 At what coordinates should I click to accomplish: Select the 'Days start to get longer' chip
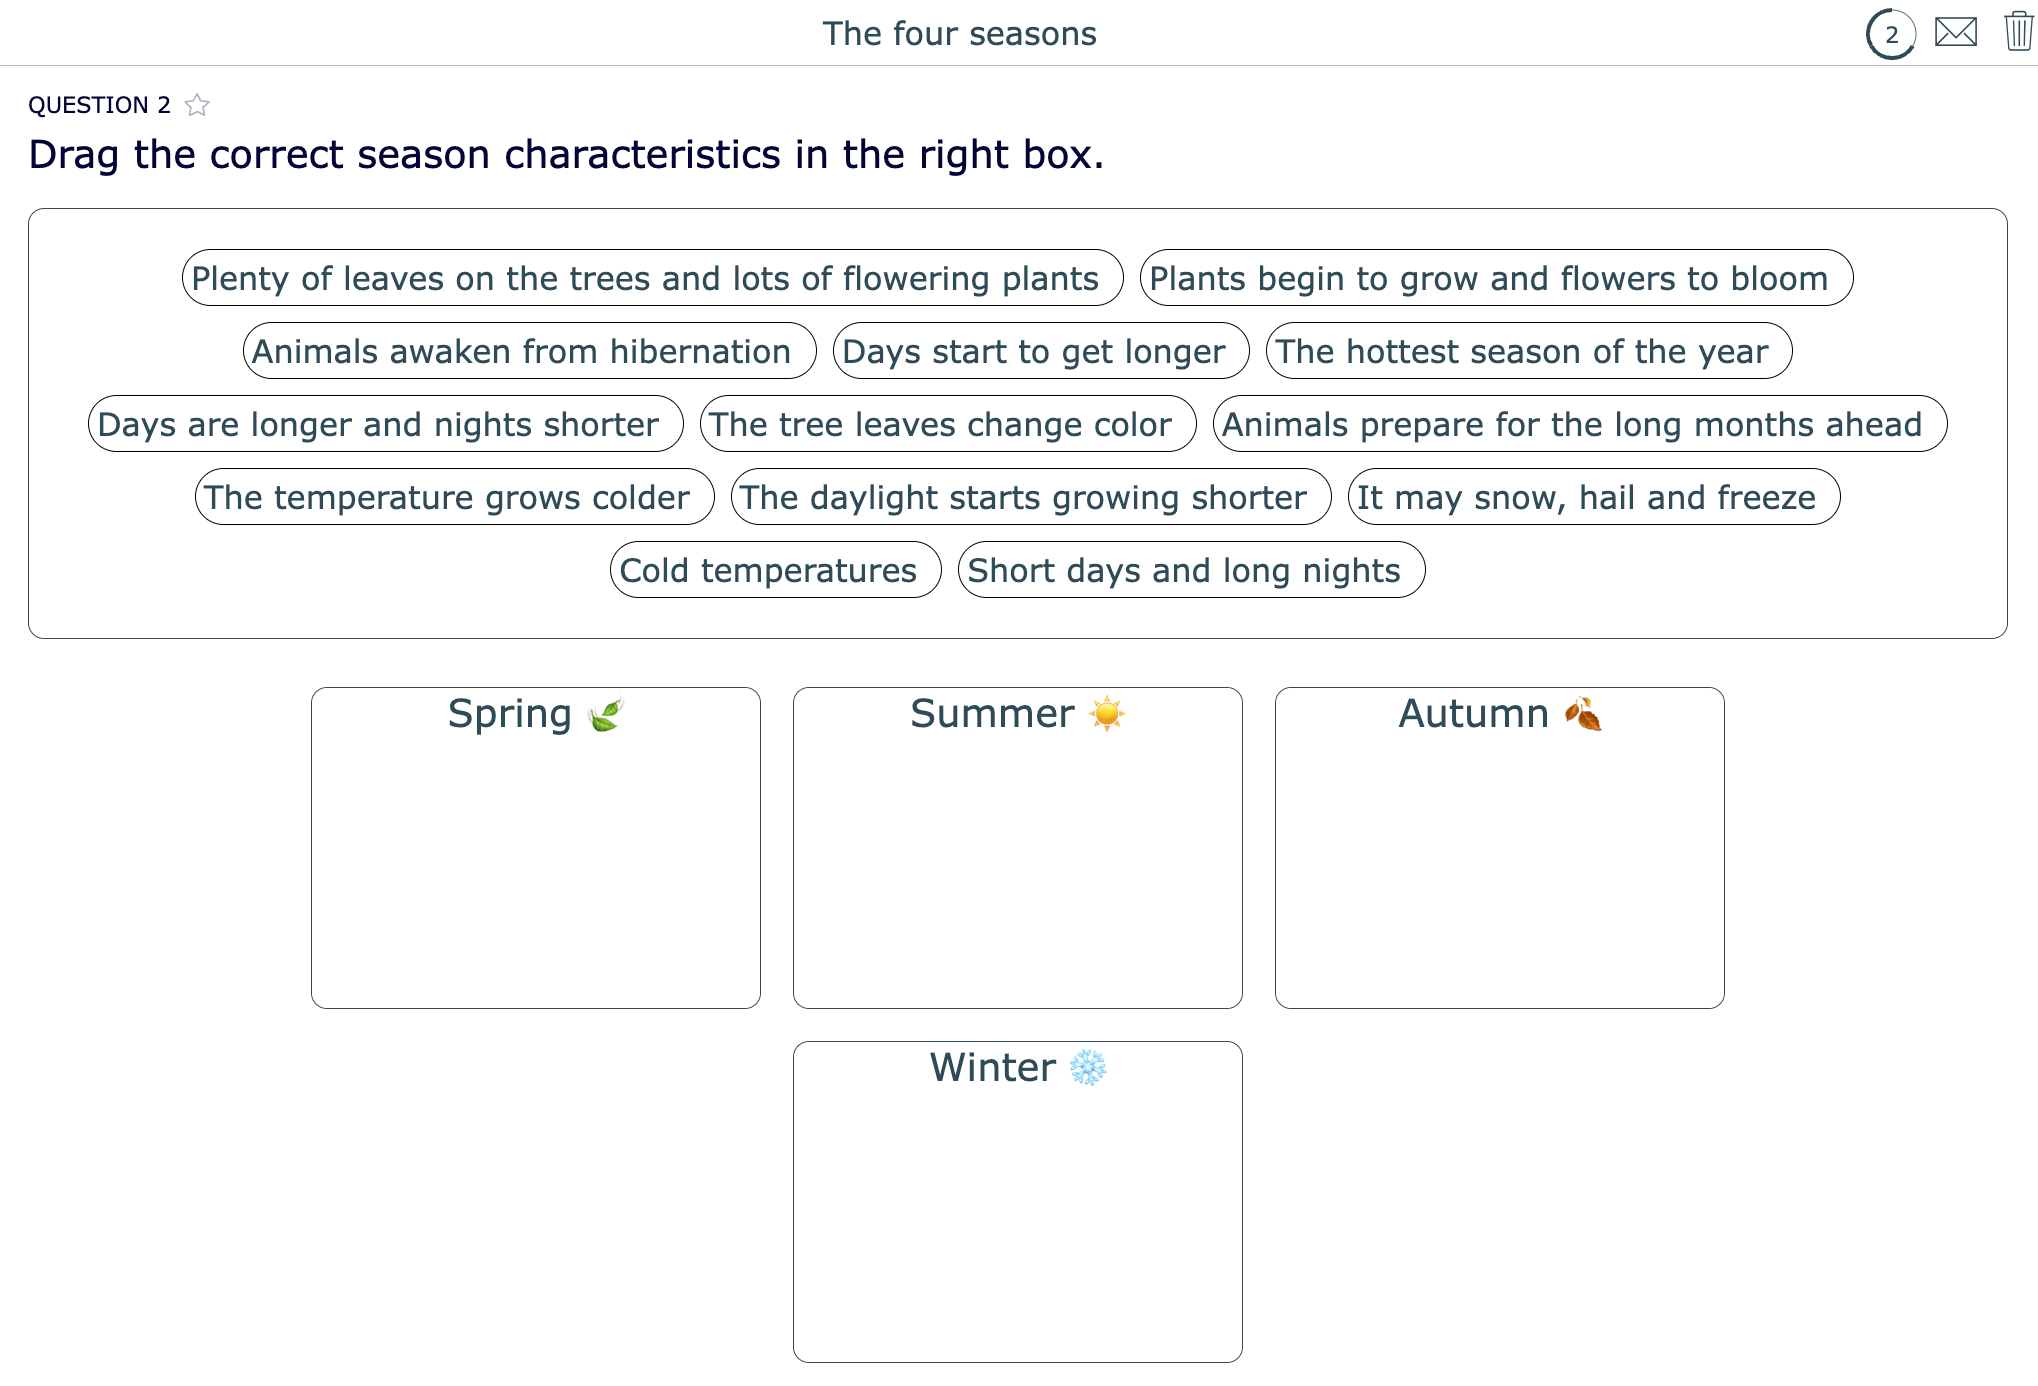[x=1041, y=351]
